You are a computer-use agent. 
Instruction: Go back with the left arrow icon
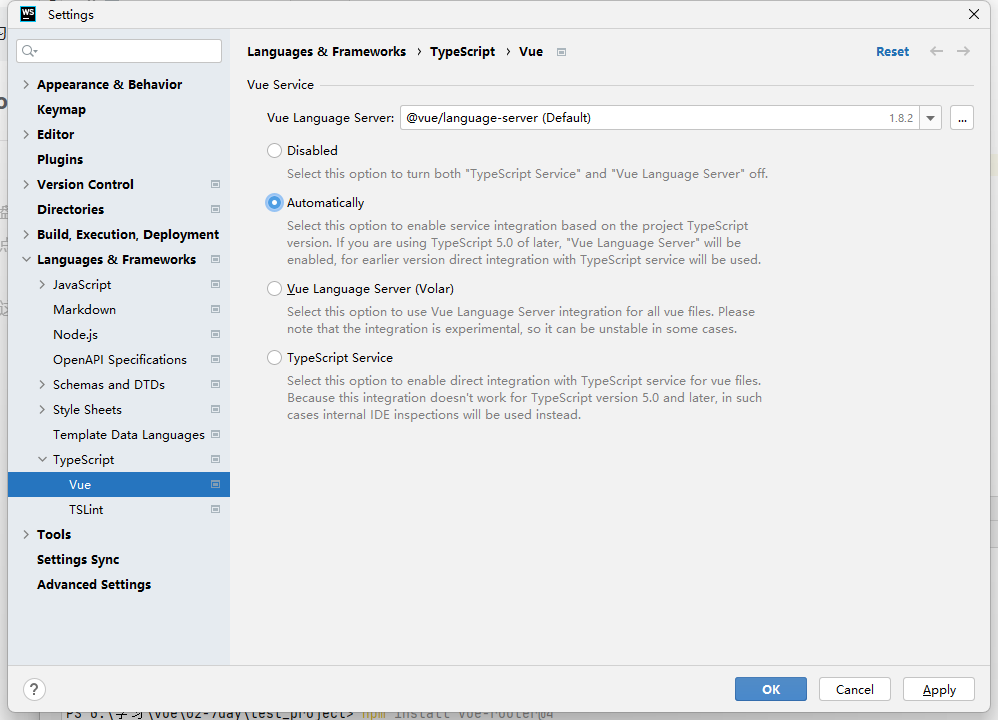tap(936, 51)
